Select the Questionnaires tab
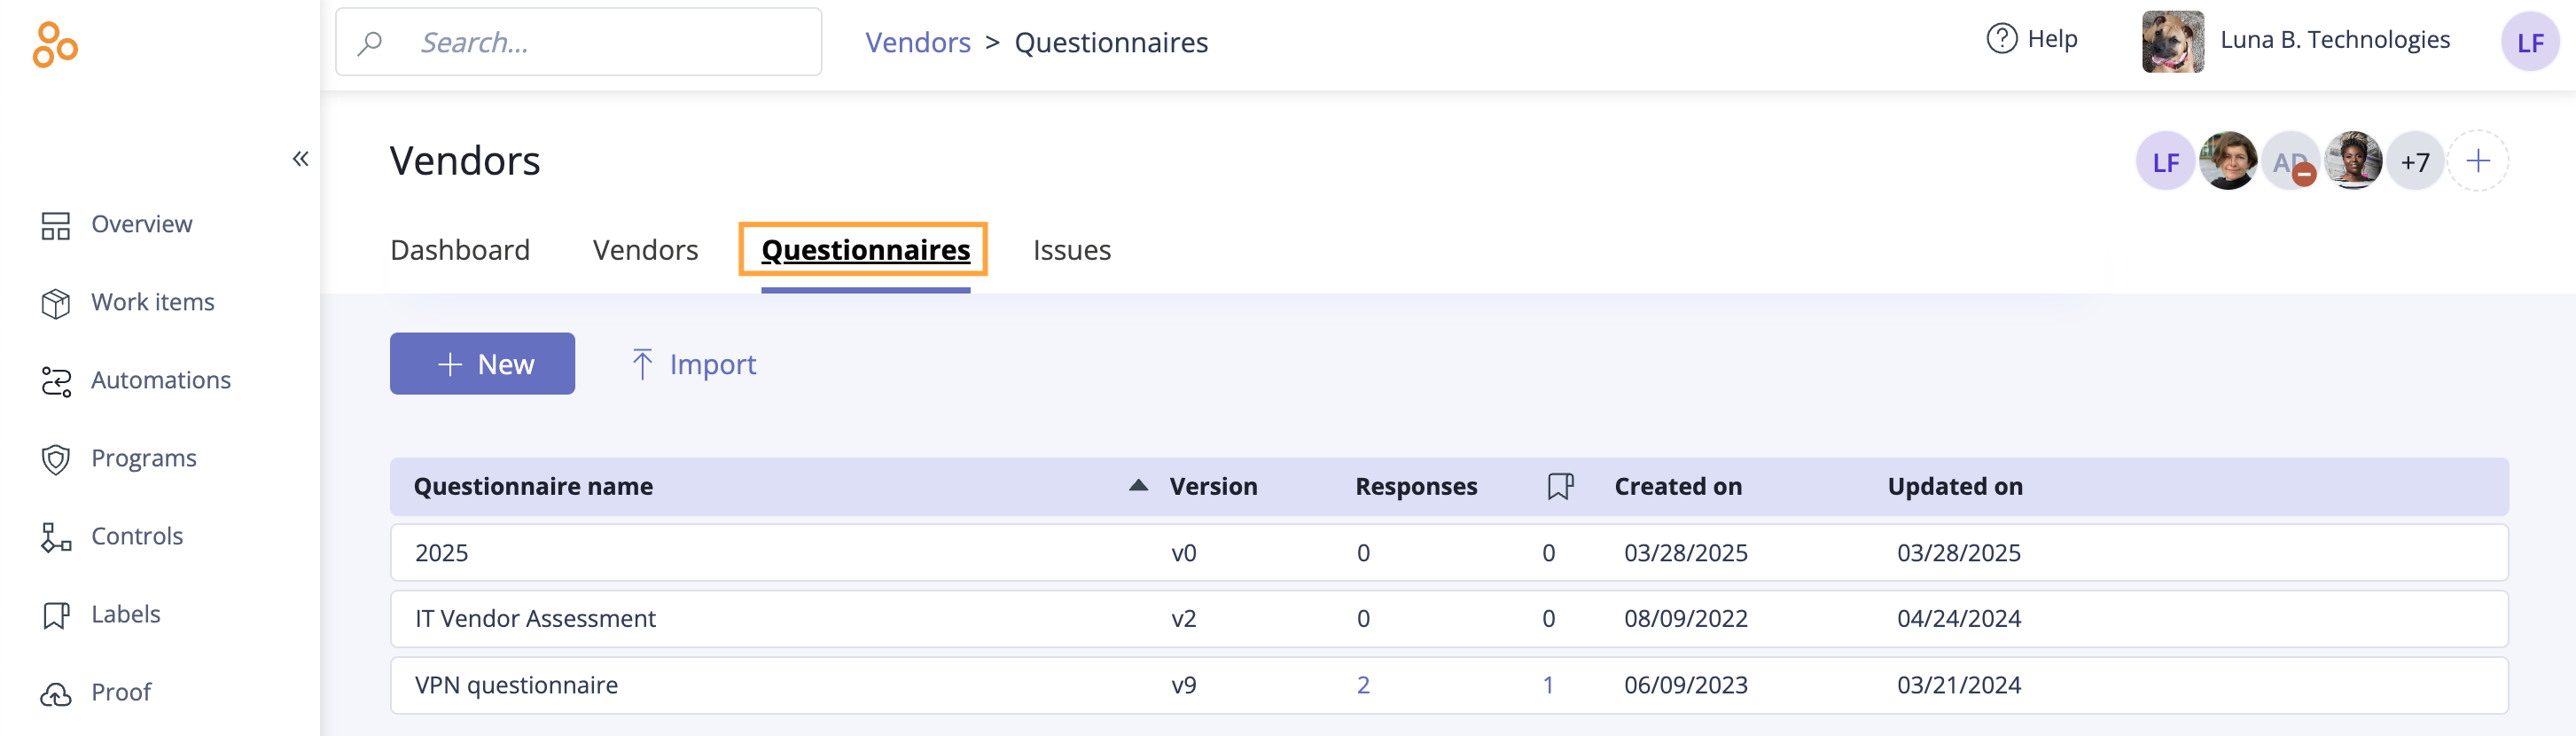 click(x=865, y=249)
